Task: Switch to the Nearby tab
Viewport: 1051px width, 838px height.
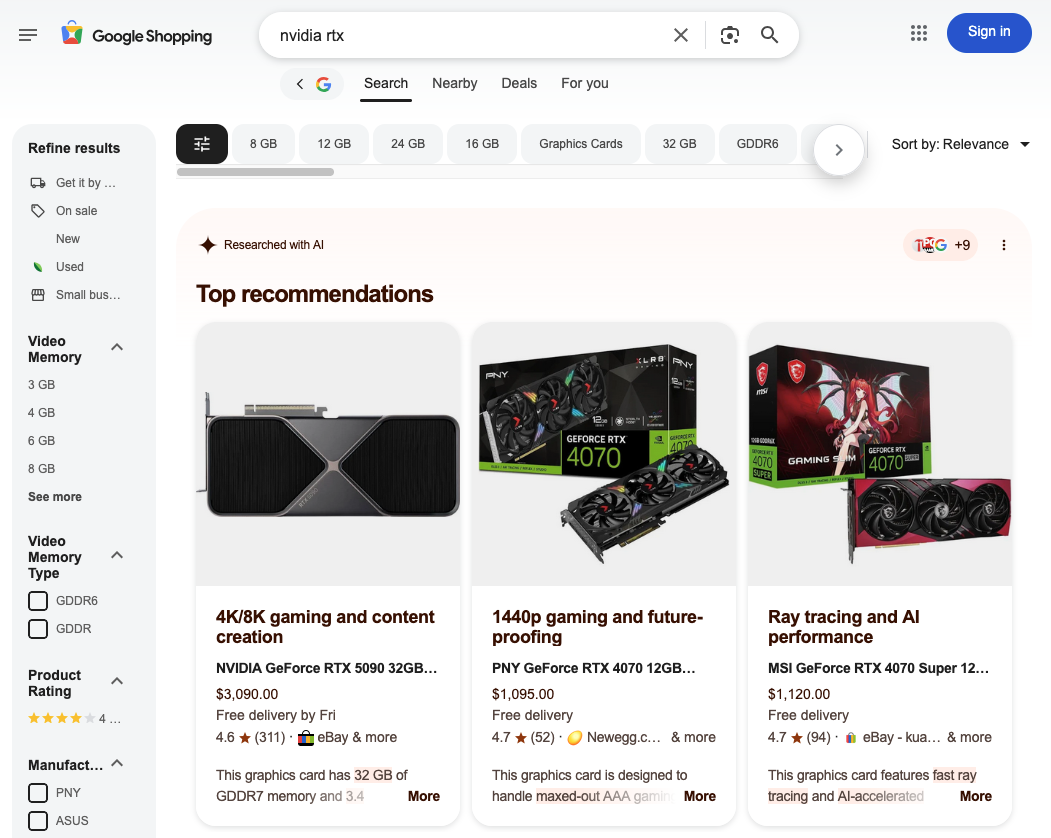Action: (x=454, y=83)
